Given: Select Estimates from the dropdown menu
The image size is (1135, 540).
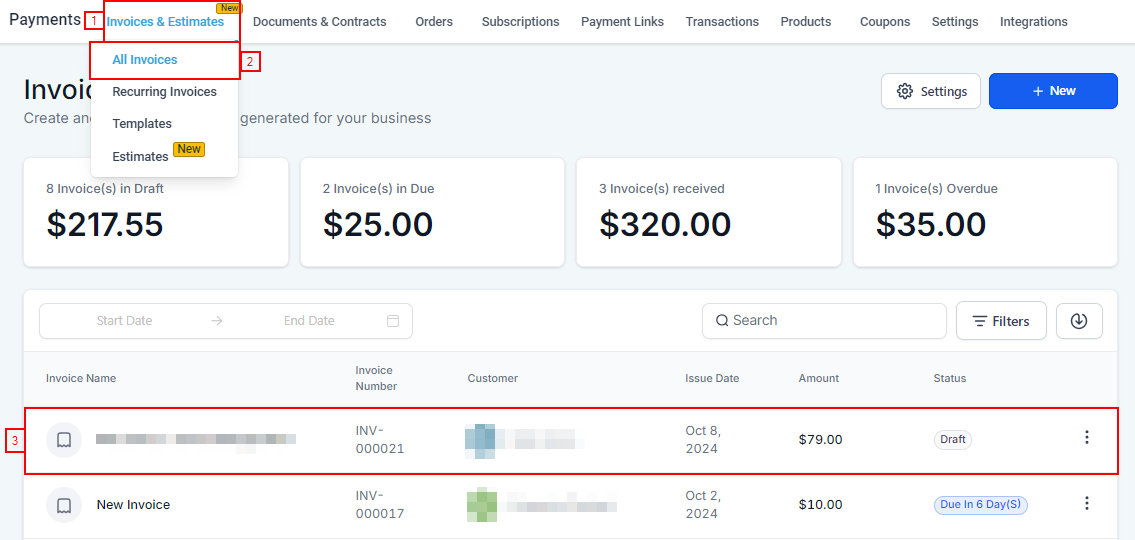Looking at the screenshot, I should (x=140, y=156).
